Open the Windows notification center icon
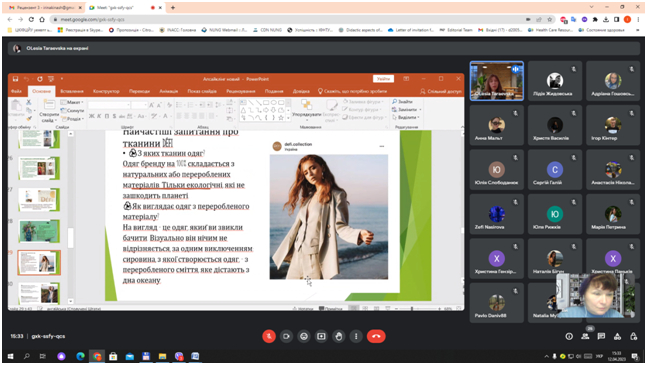647x365 pixels. 635,356
